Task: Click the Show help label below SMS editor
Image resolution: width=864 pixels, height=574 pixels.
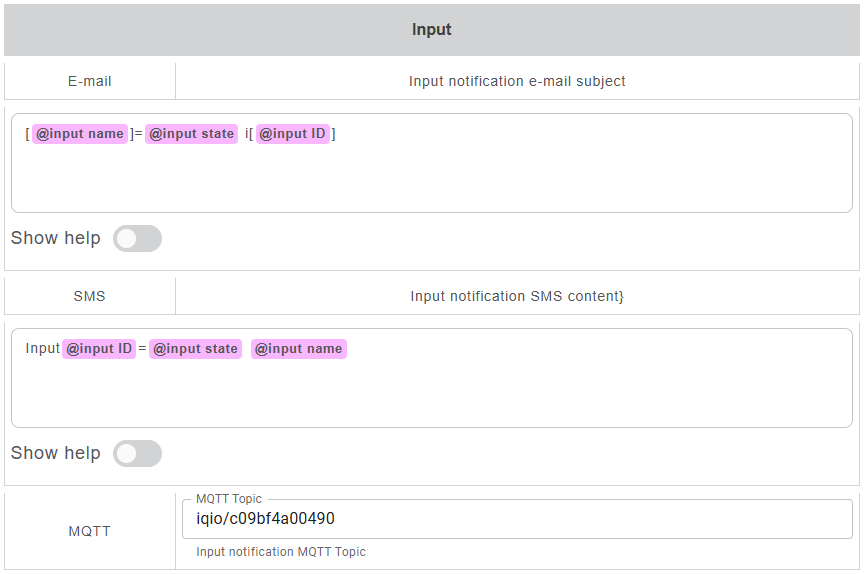Action: (x=56, y=453)
